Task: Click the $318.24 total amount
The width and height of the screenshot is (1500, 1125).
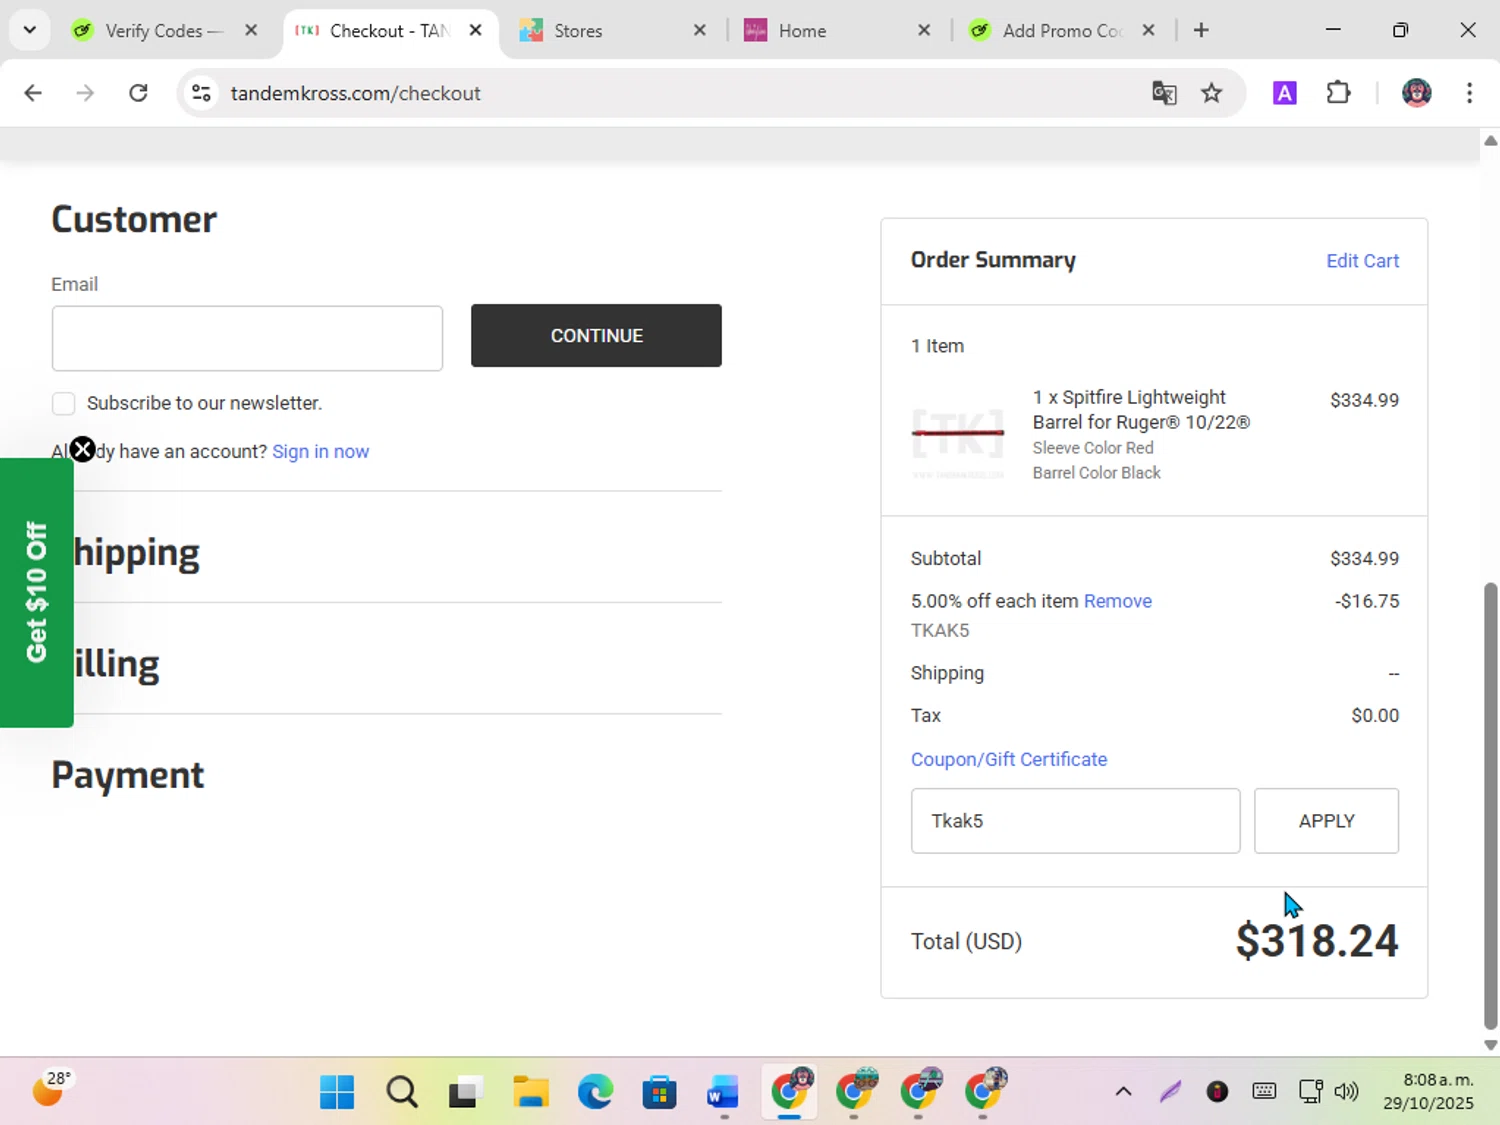Action: click(x=1317, y=941)
